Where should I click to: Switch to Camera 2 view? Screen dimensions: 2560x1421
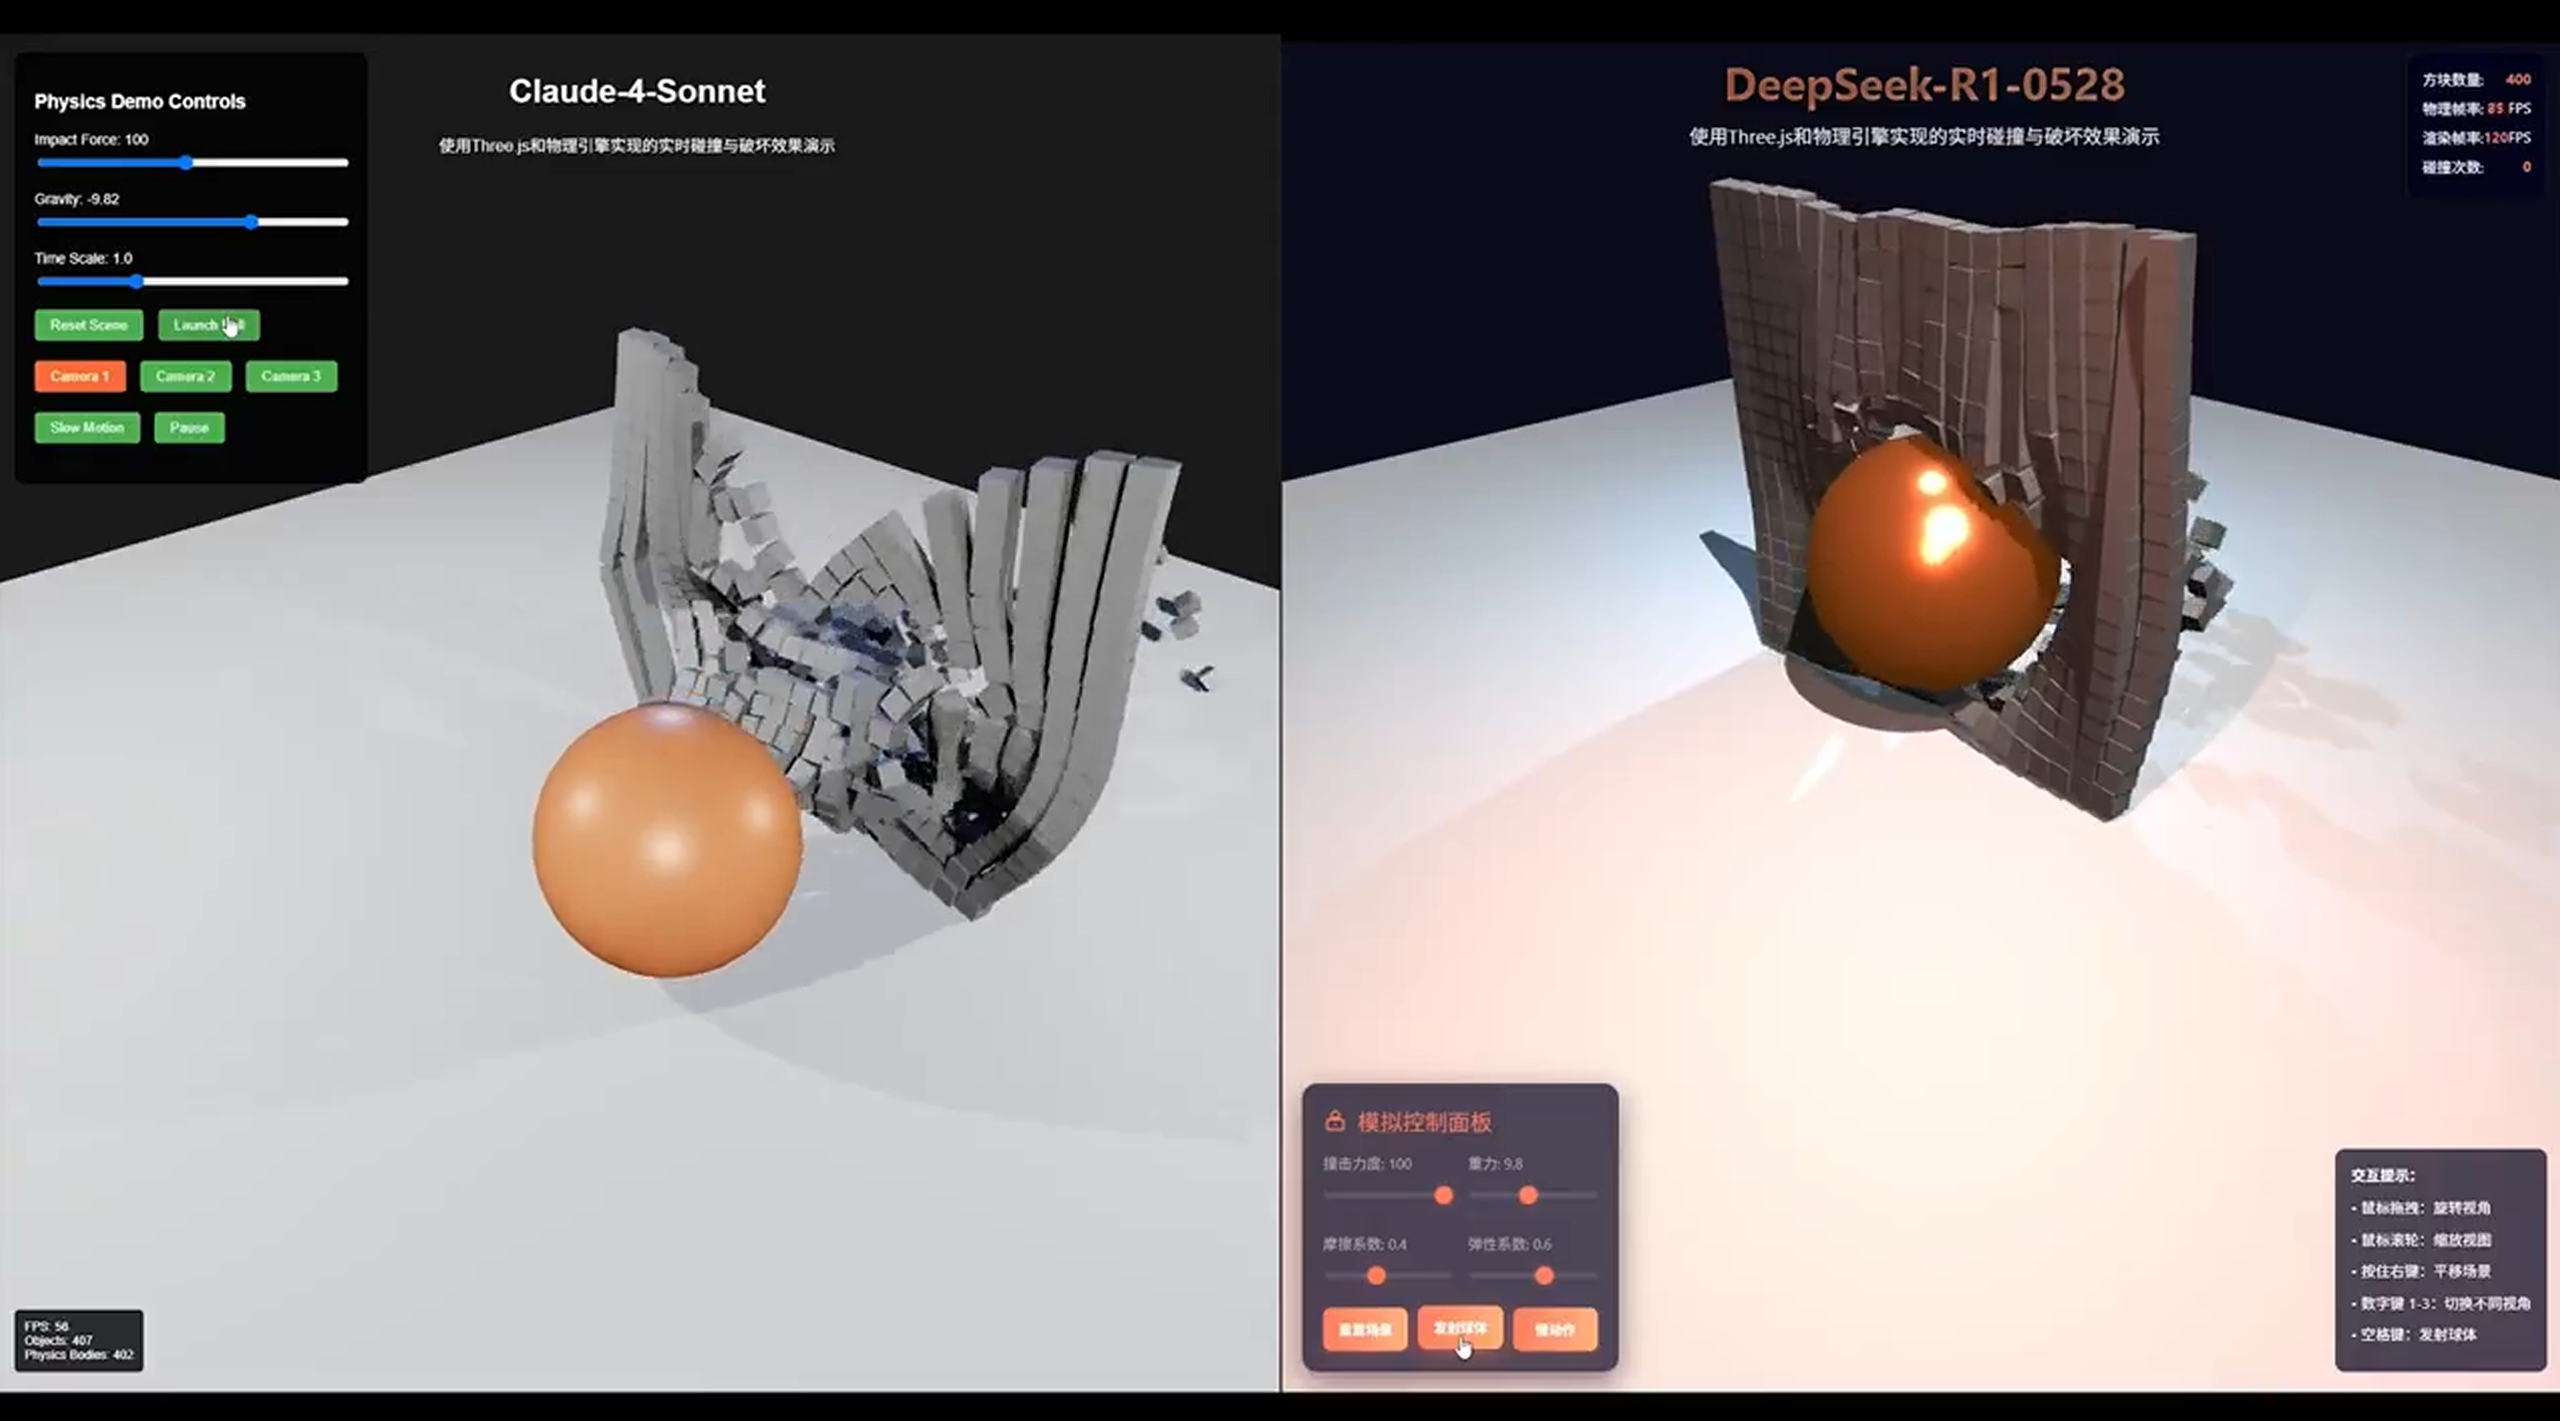(185, 376)
